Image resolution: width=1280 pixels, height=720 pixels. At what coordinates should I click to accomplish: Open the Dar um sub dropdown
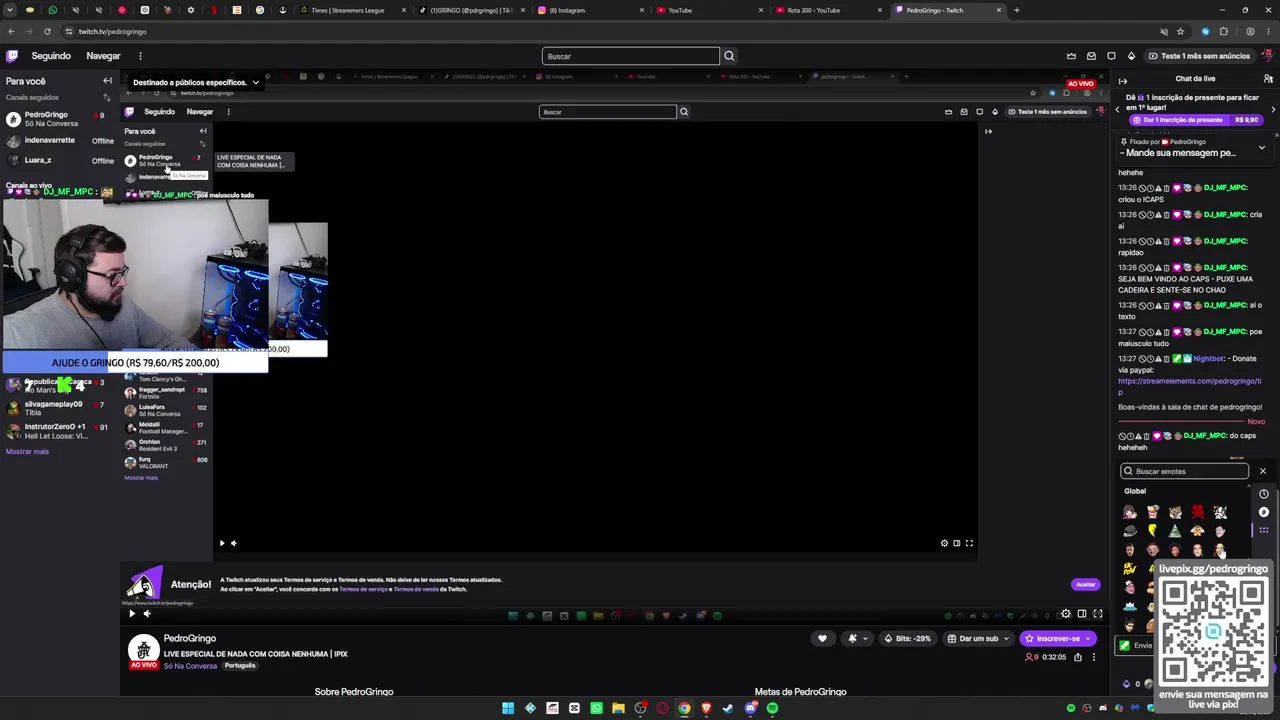pos(978,638)
